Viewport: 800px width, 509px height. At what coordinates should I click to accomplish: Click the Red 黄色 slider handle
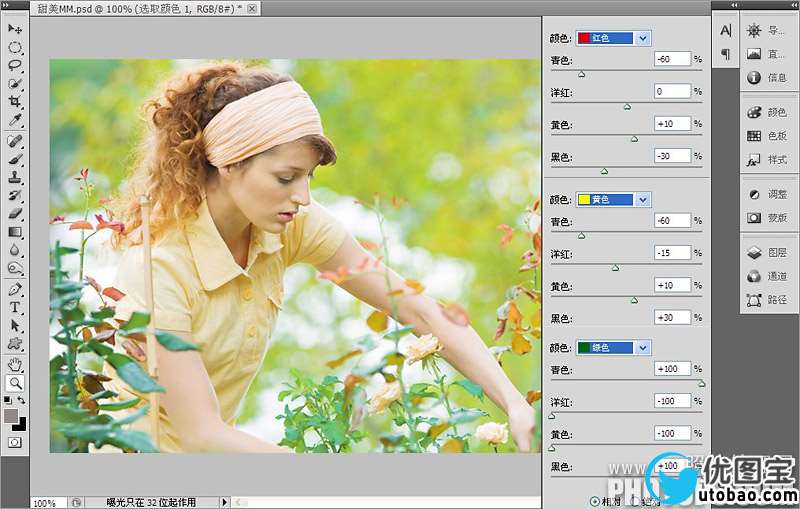point(634,139)
